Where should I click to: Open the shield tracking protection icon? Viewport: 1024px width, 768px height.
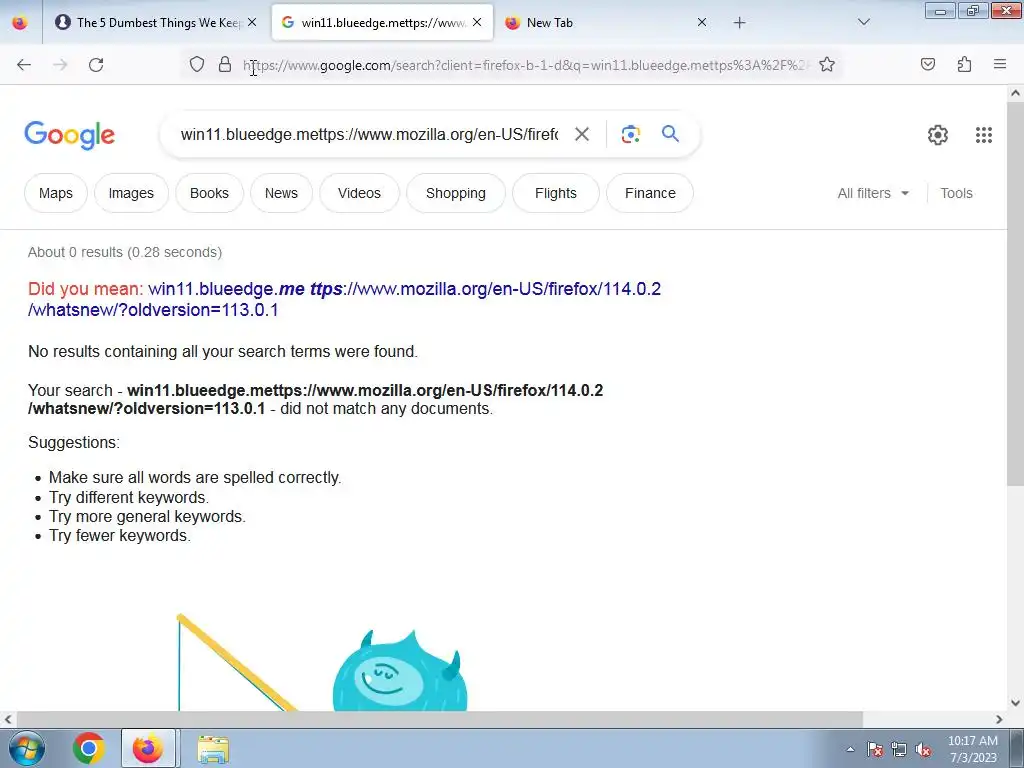197,64
